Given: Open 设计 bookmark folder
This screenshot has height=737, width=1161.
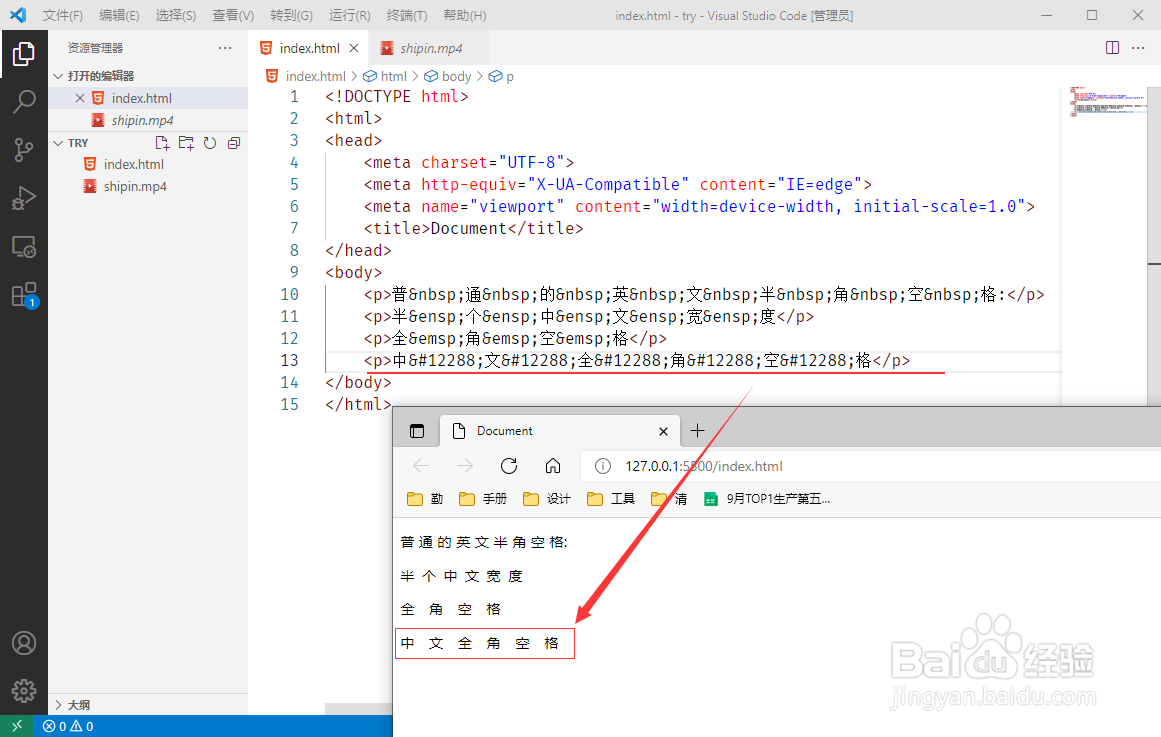Looking at the screenshot, I should pyautogui.click(x=546, y=499).
